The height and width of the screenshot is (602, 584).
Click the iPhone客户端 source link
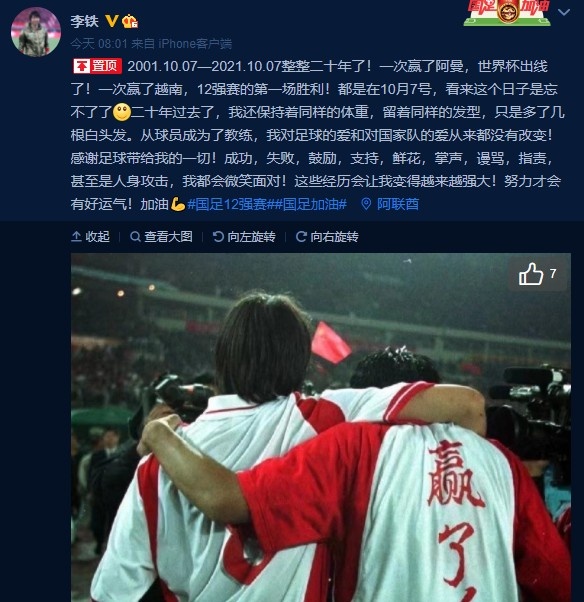(195, 44)
